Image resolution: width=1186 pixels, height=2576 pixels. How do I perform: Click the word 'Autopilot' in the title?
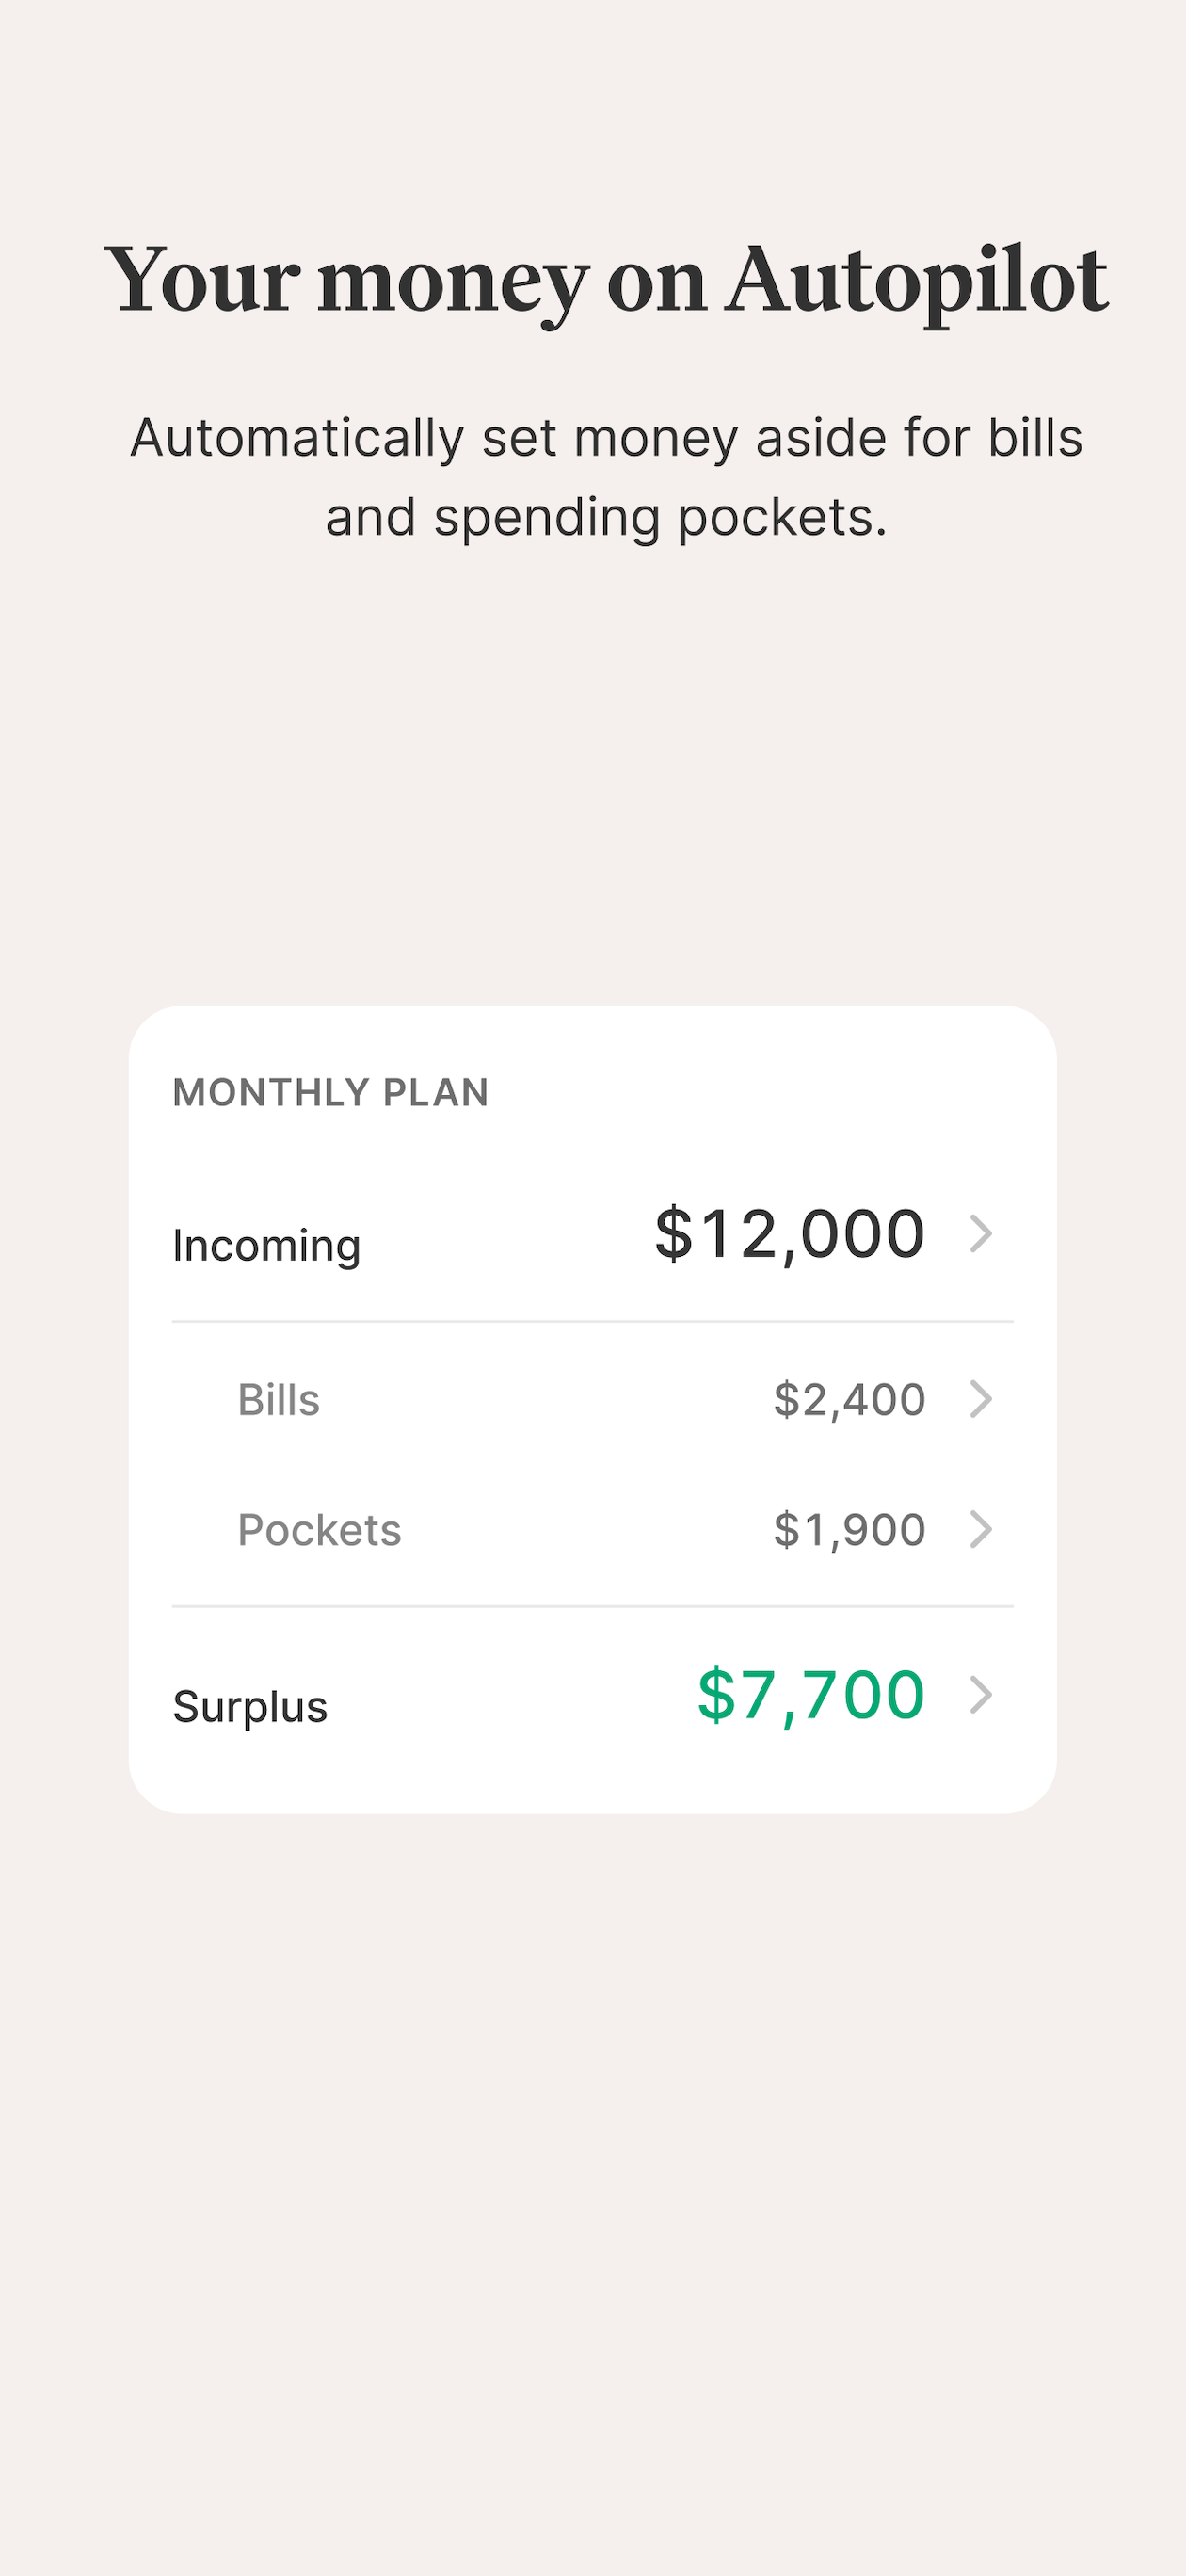(917, 284)
